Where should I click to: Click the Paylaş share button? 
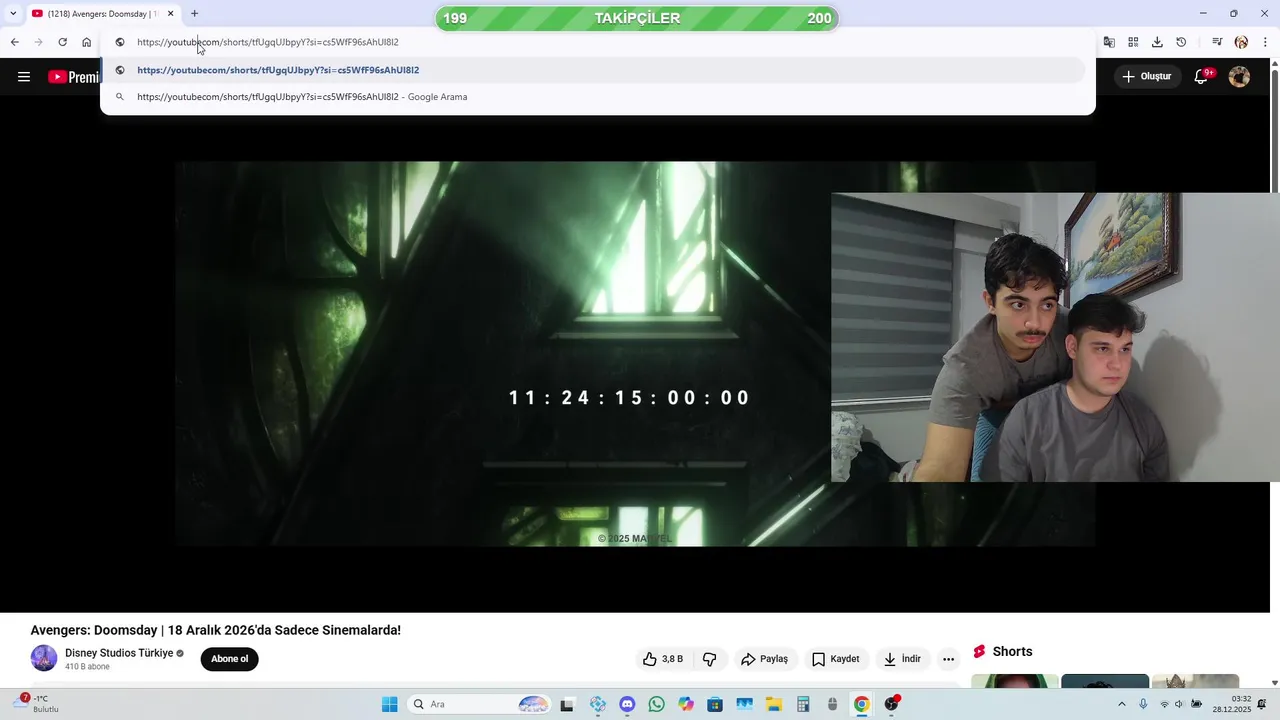pos(764,659)
